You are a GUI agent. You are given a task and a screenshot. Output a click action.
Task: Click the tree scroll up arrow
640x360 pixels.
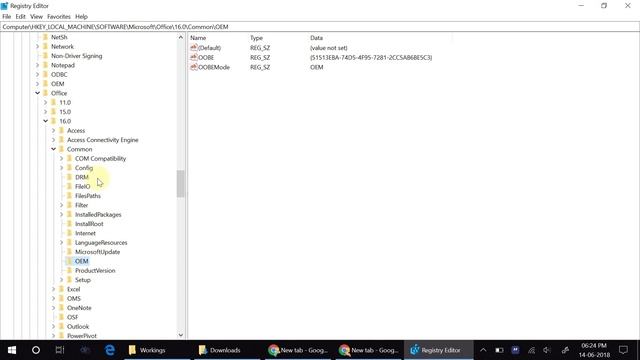[x=180, y=37]
